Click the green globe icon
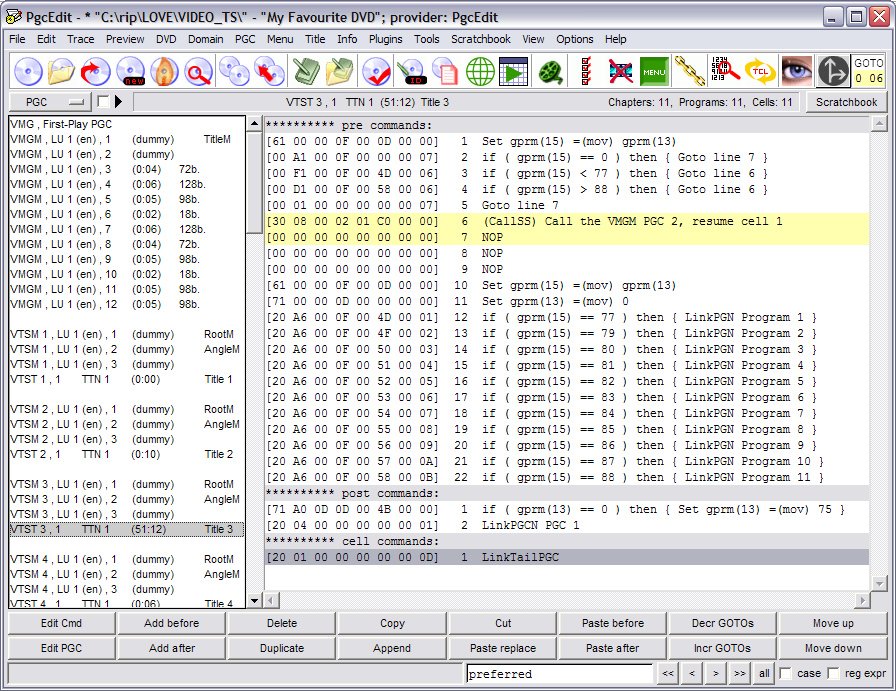The width and height of the screenshot is (896, 691). tap(480, 71)
